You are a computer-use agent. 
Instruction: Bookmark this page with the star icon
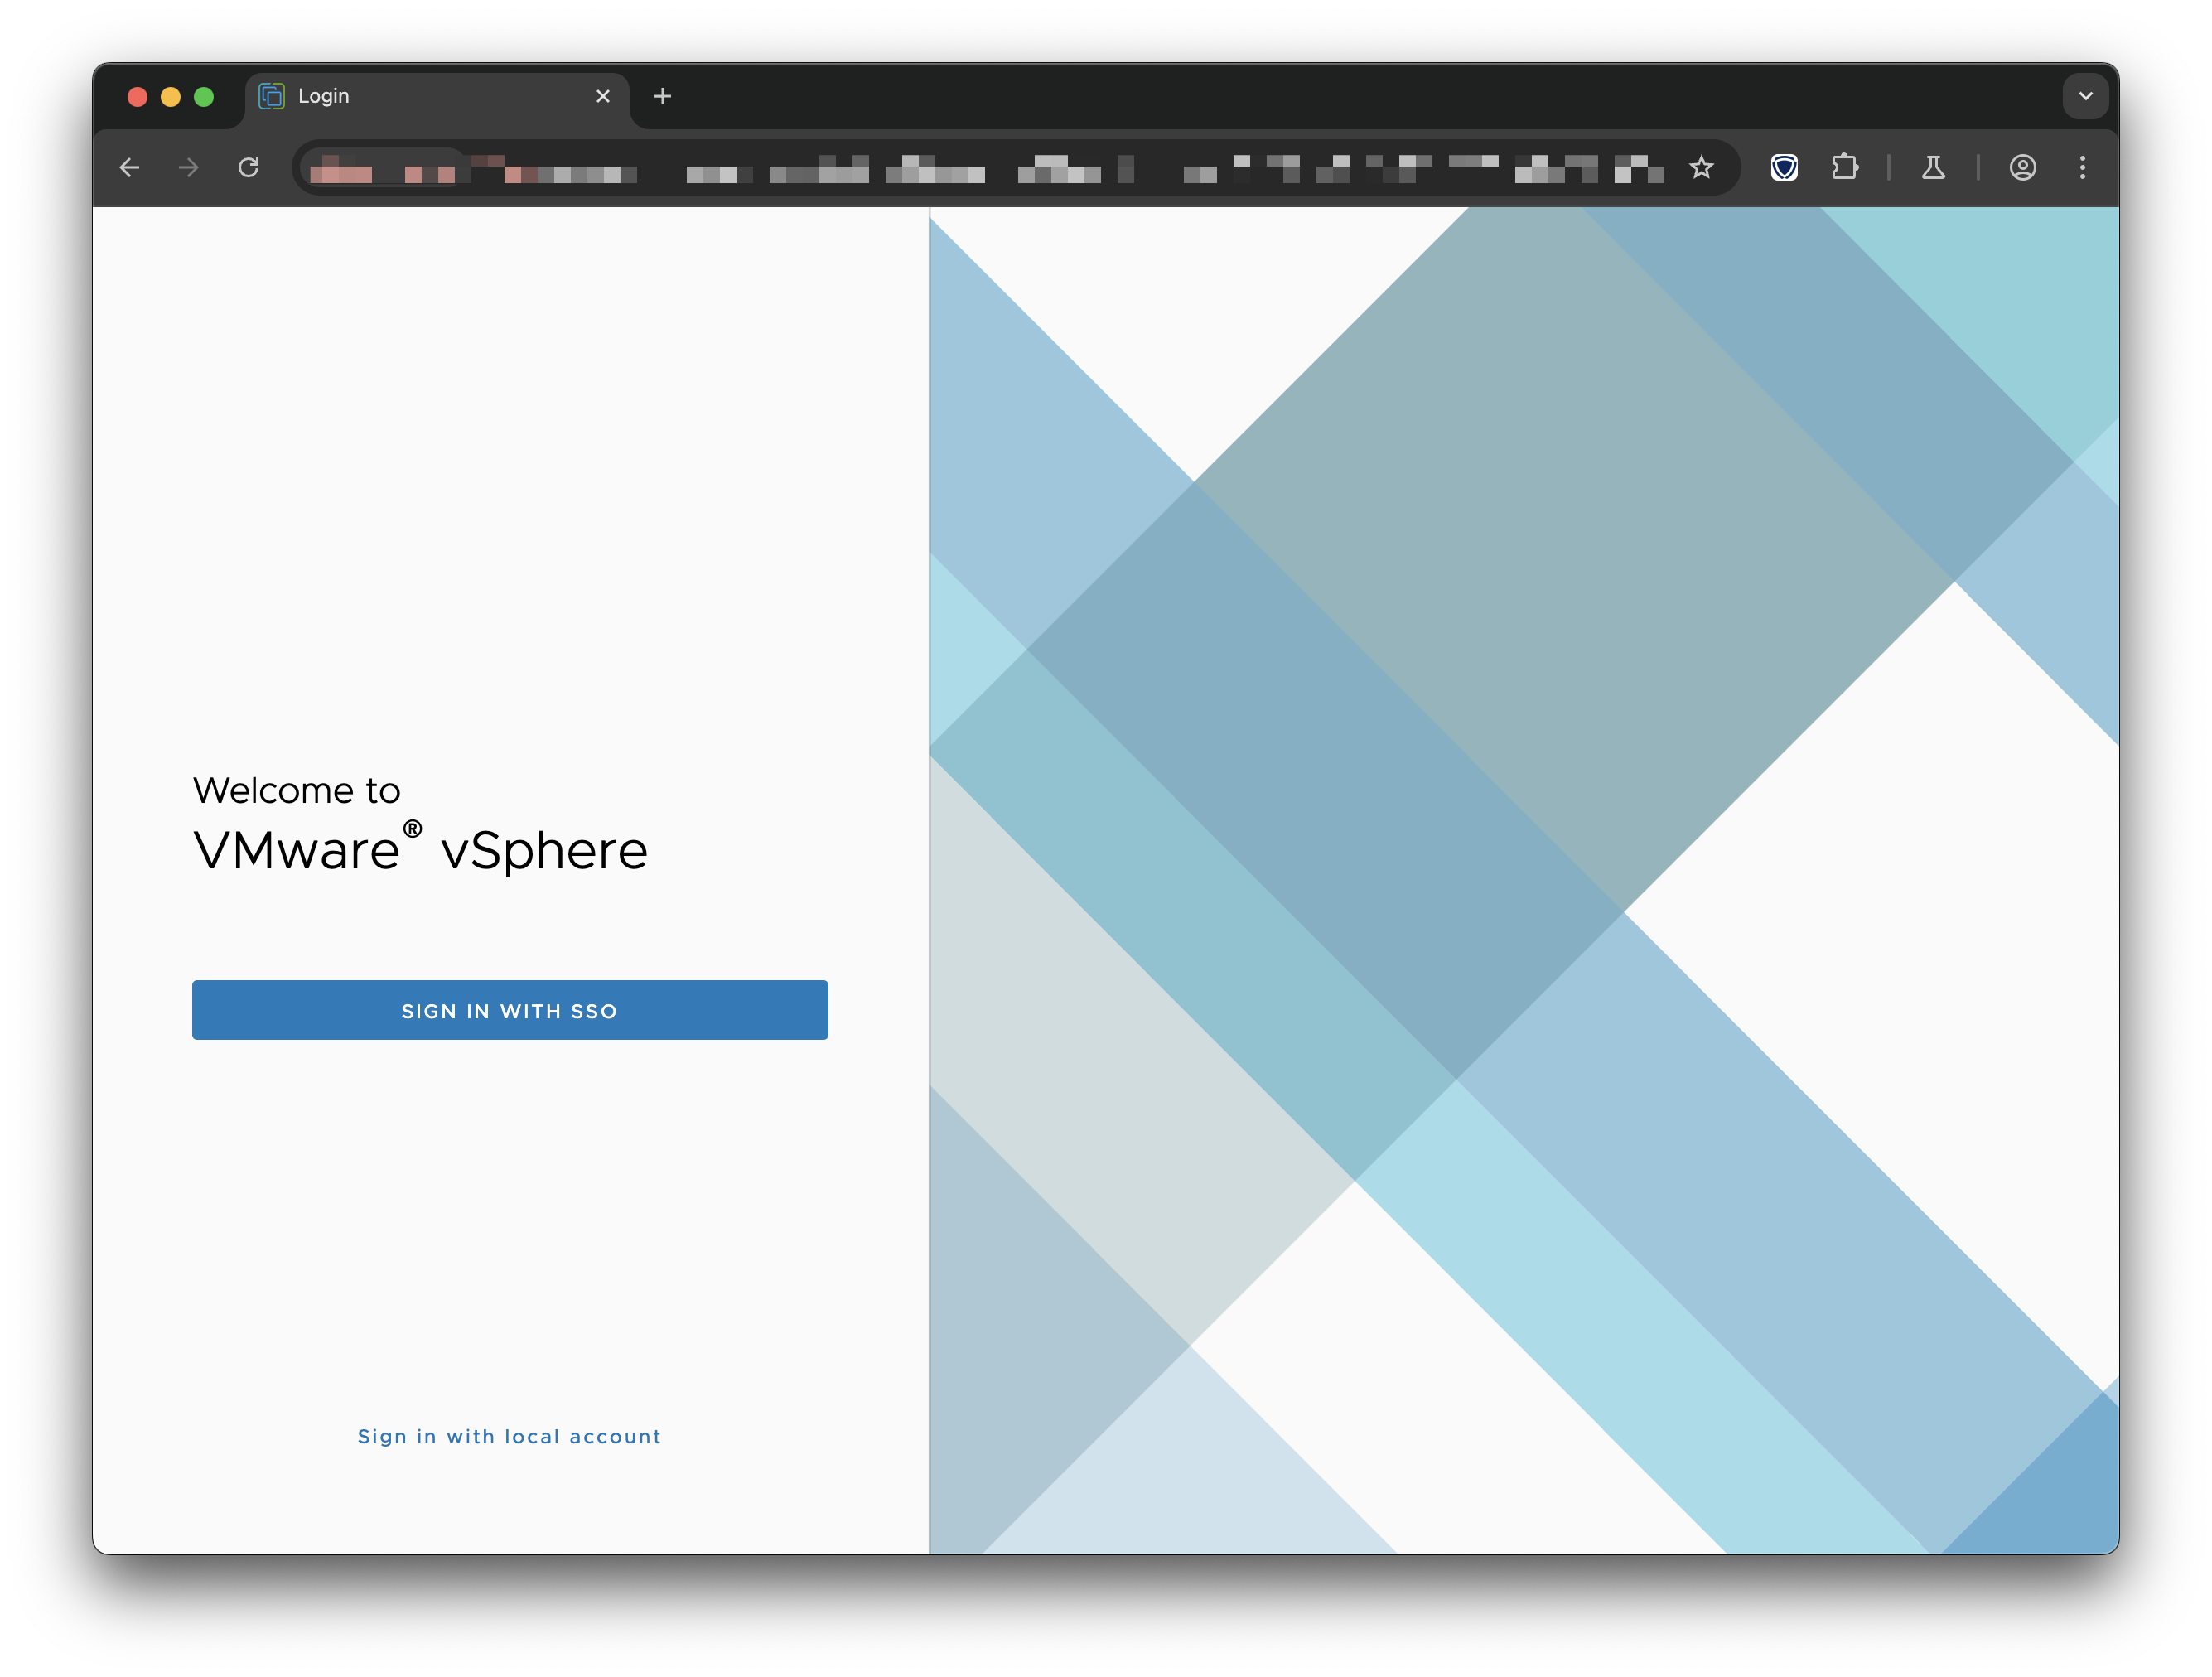tap(1701, 167)
